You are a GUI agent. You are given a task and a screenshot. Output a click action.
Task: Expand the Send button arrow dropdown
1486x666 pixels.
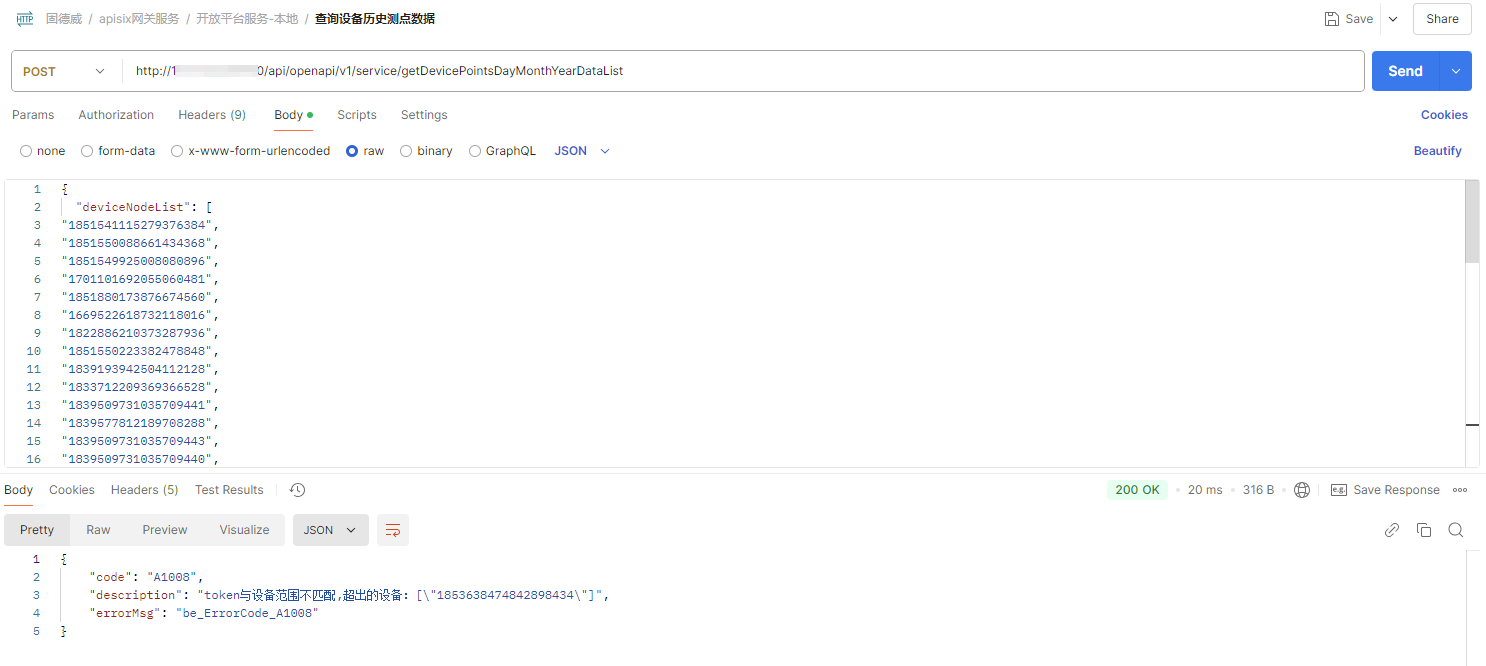(x=1455, y=71)
